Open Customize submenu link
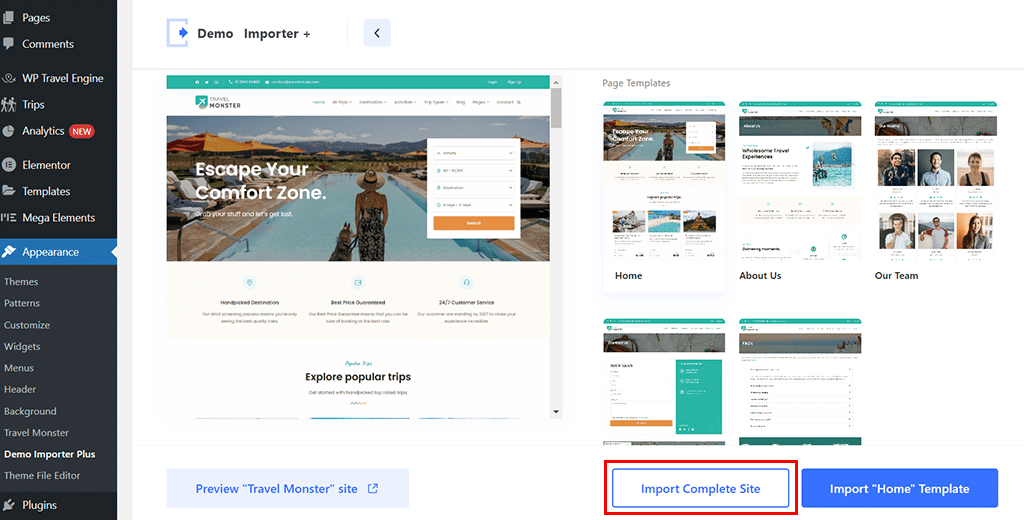Image resolution: width=1024 pixels, height=520 pixels. pos(27,325)
